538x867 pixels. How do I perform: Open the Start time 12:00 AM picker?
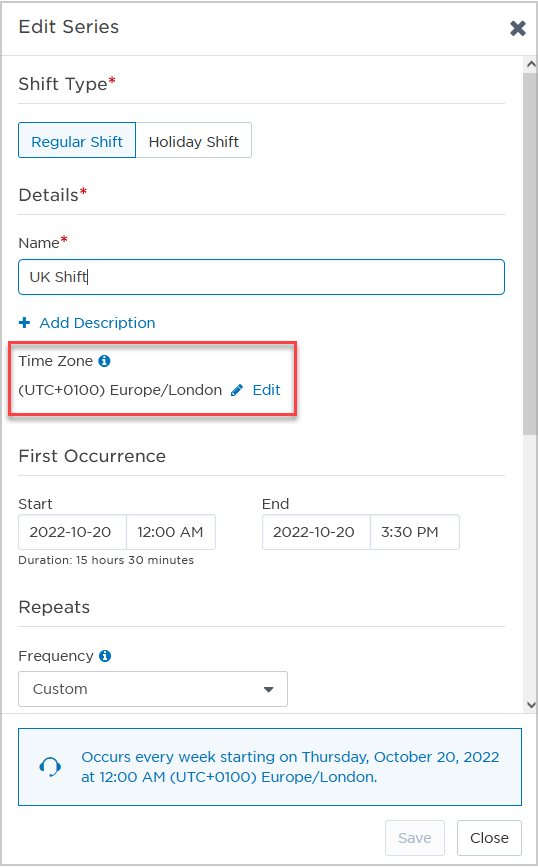tap(171, 532)
